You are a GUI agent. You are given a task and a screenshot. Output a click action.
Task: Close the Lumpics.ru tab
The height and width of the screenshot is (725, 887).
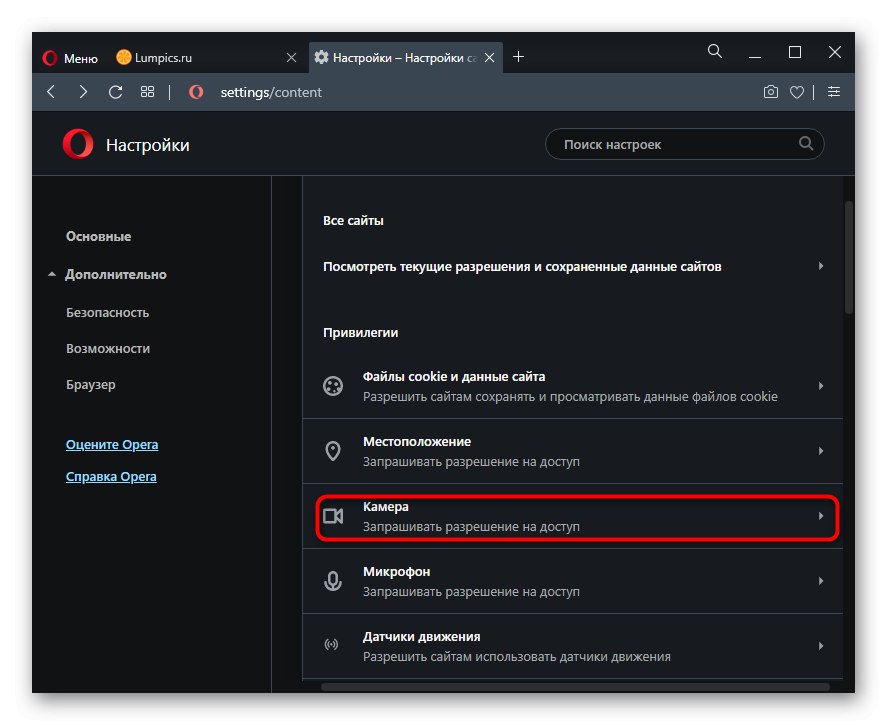point(291,58)
